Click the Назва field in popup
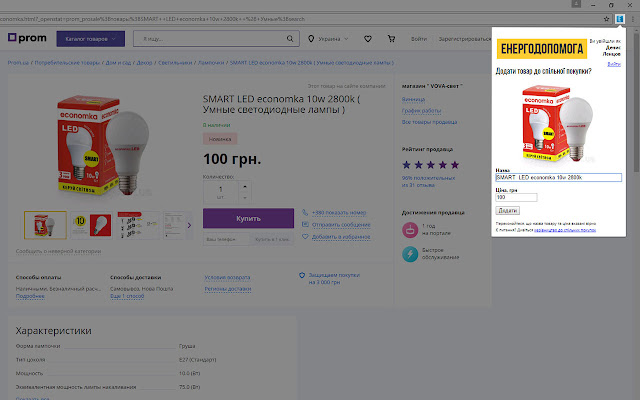Image resolution: width=640 pixels, height=400 pixels. point(558,178)
